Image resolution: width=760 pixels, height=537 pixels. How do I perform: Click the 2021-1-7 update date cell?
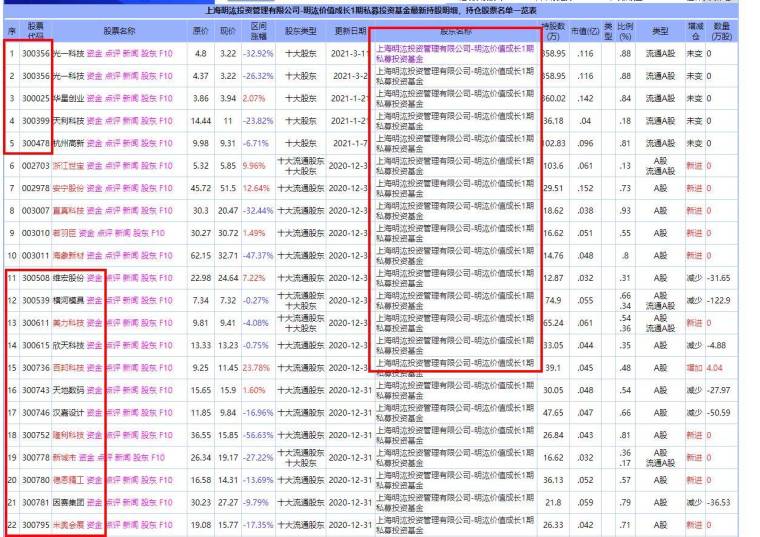[350, 143]
